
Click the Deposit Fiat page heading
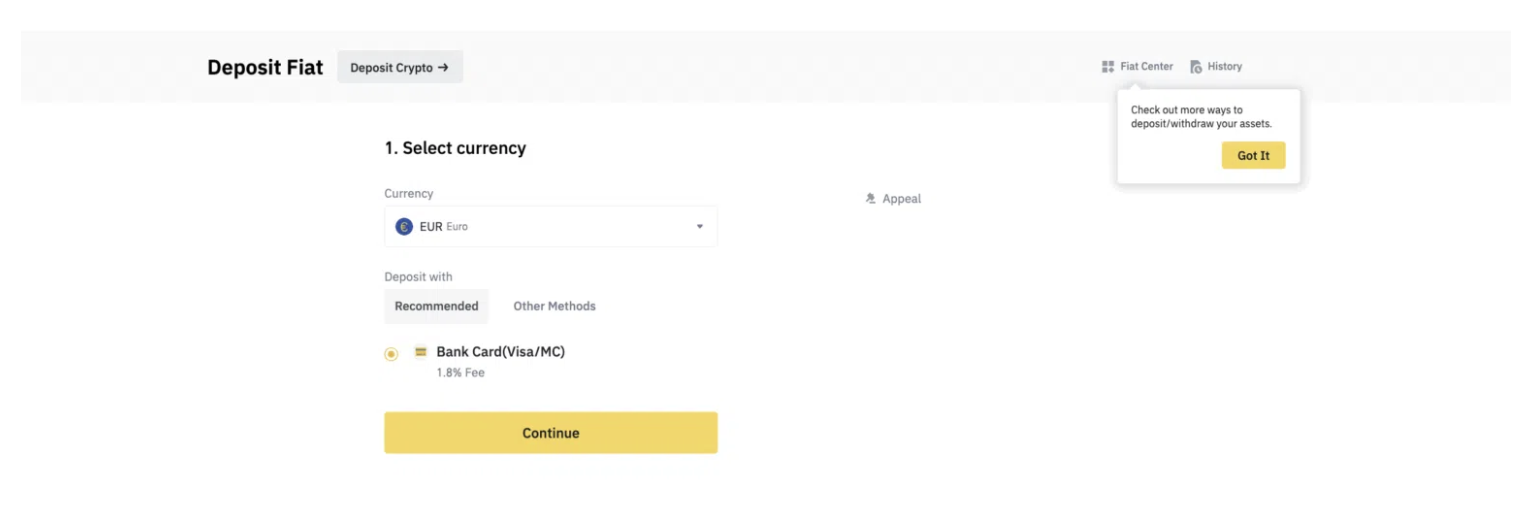pos(265,68)
